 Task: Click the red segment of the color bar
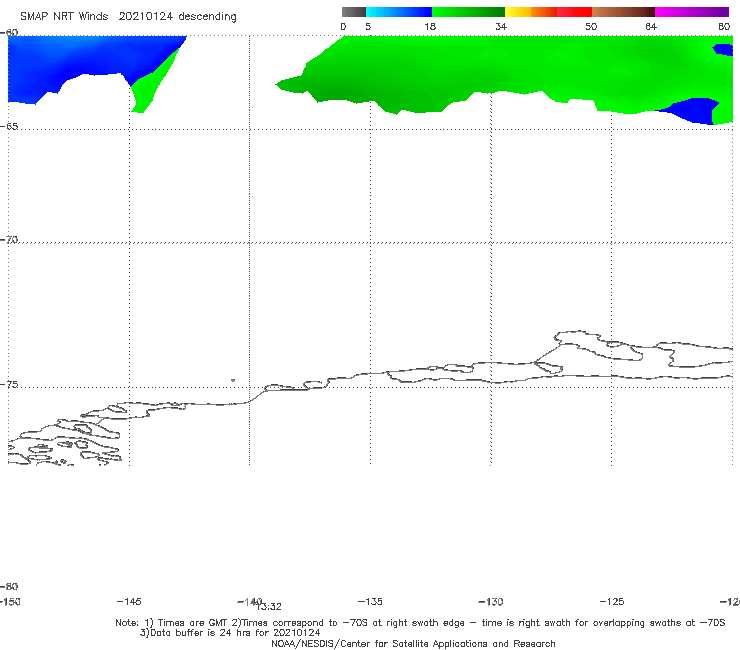point(574,12)
